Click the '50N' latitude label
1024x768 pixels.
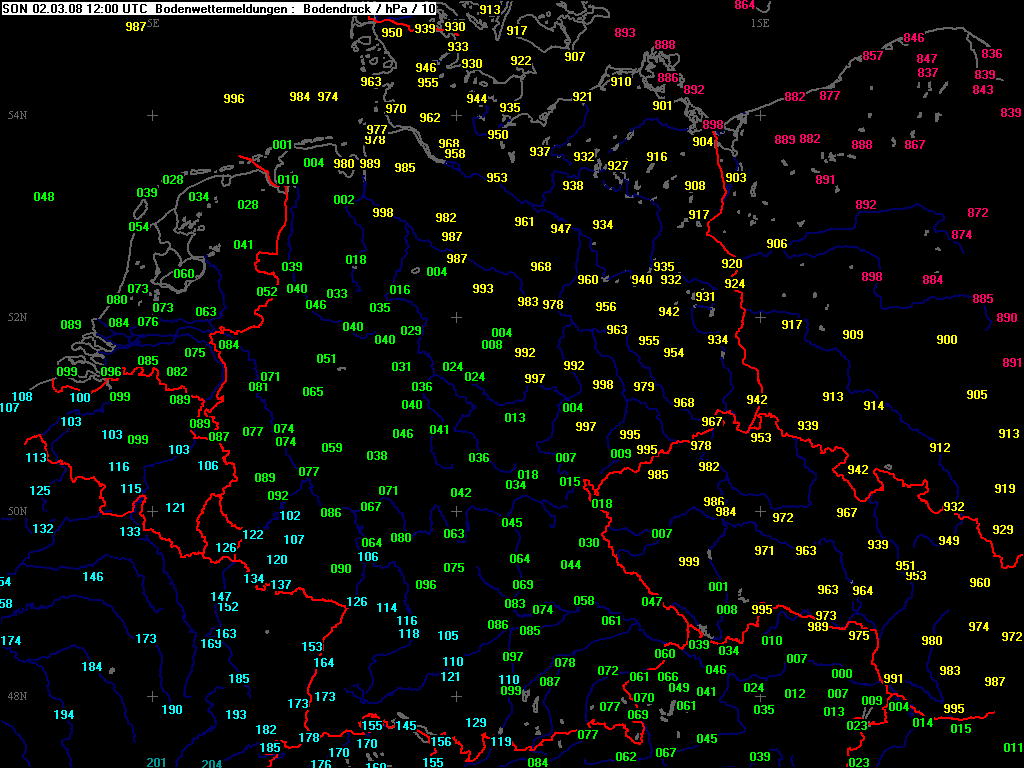[x=17, y=511]
